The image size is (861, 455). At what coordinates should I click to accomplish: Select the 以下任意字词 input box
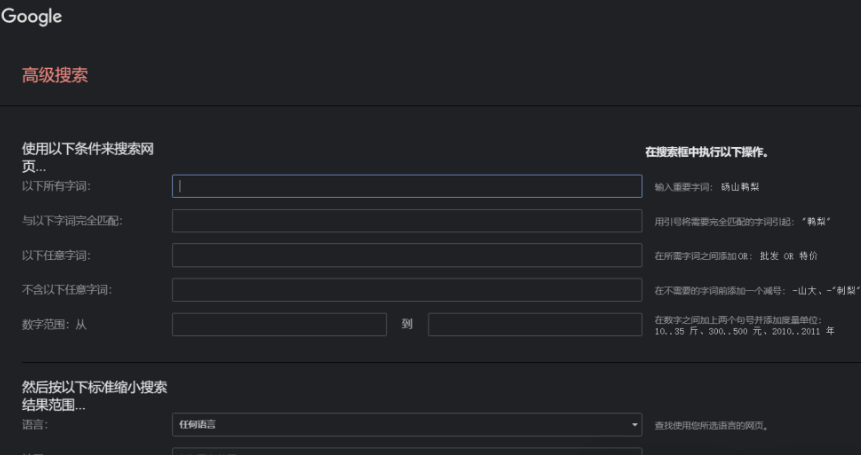pyautogui.click(x=406, y=255)
